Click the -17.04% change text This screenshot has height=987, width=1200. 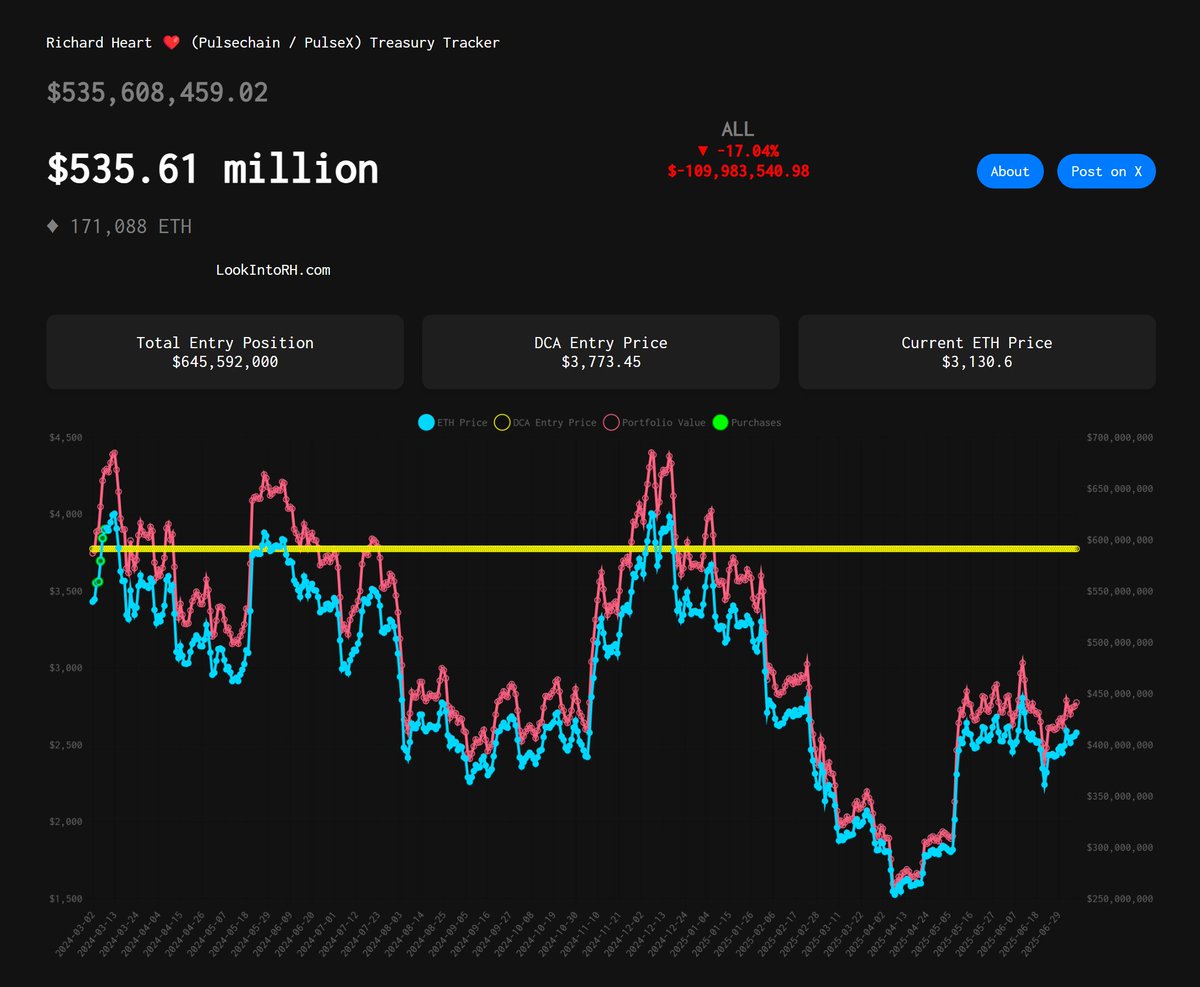click(x=747, y=151)
